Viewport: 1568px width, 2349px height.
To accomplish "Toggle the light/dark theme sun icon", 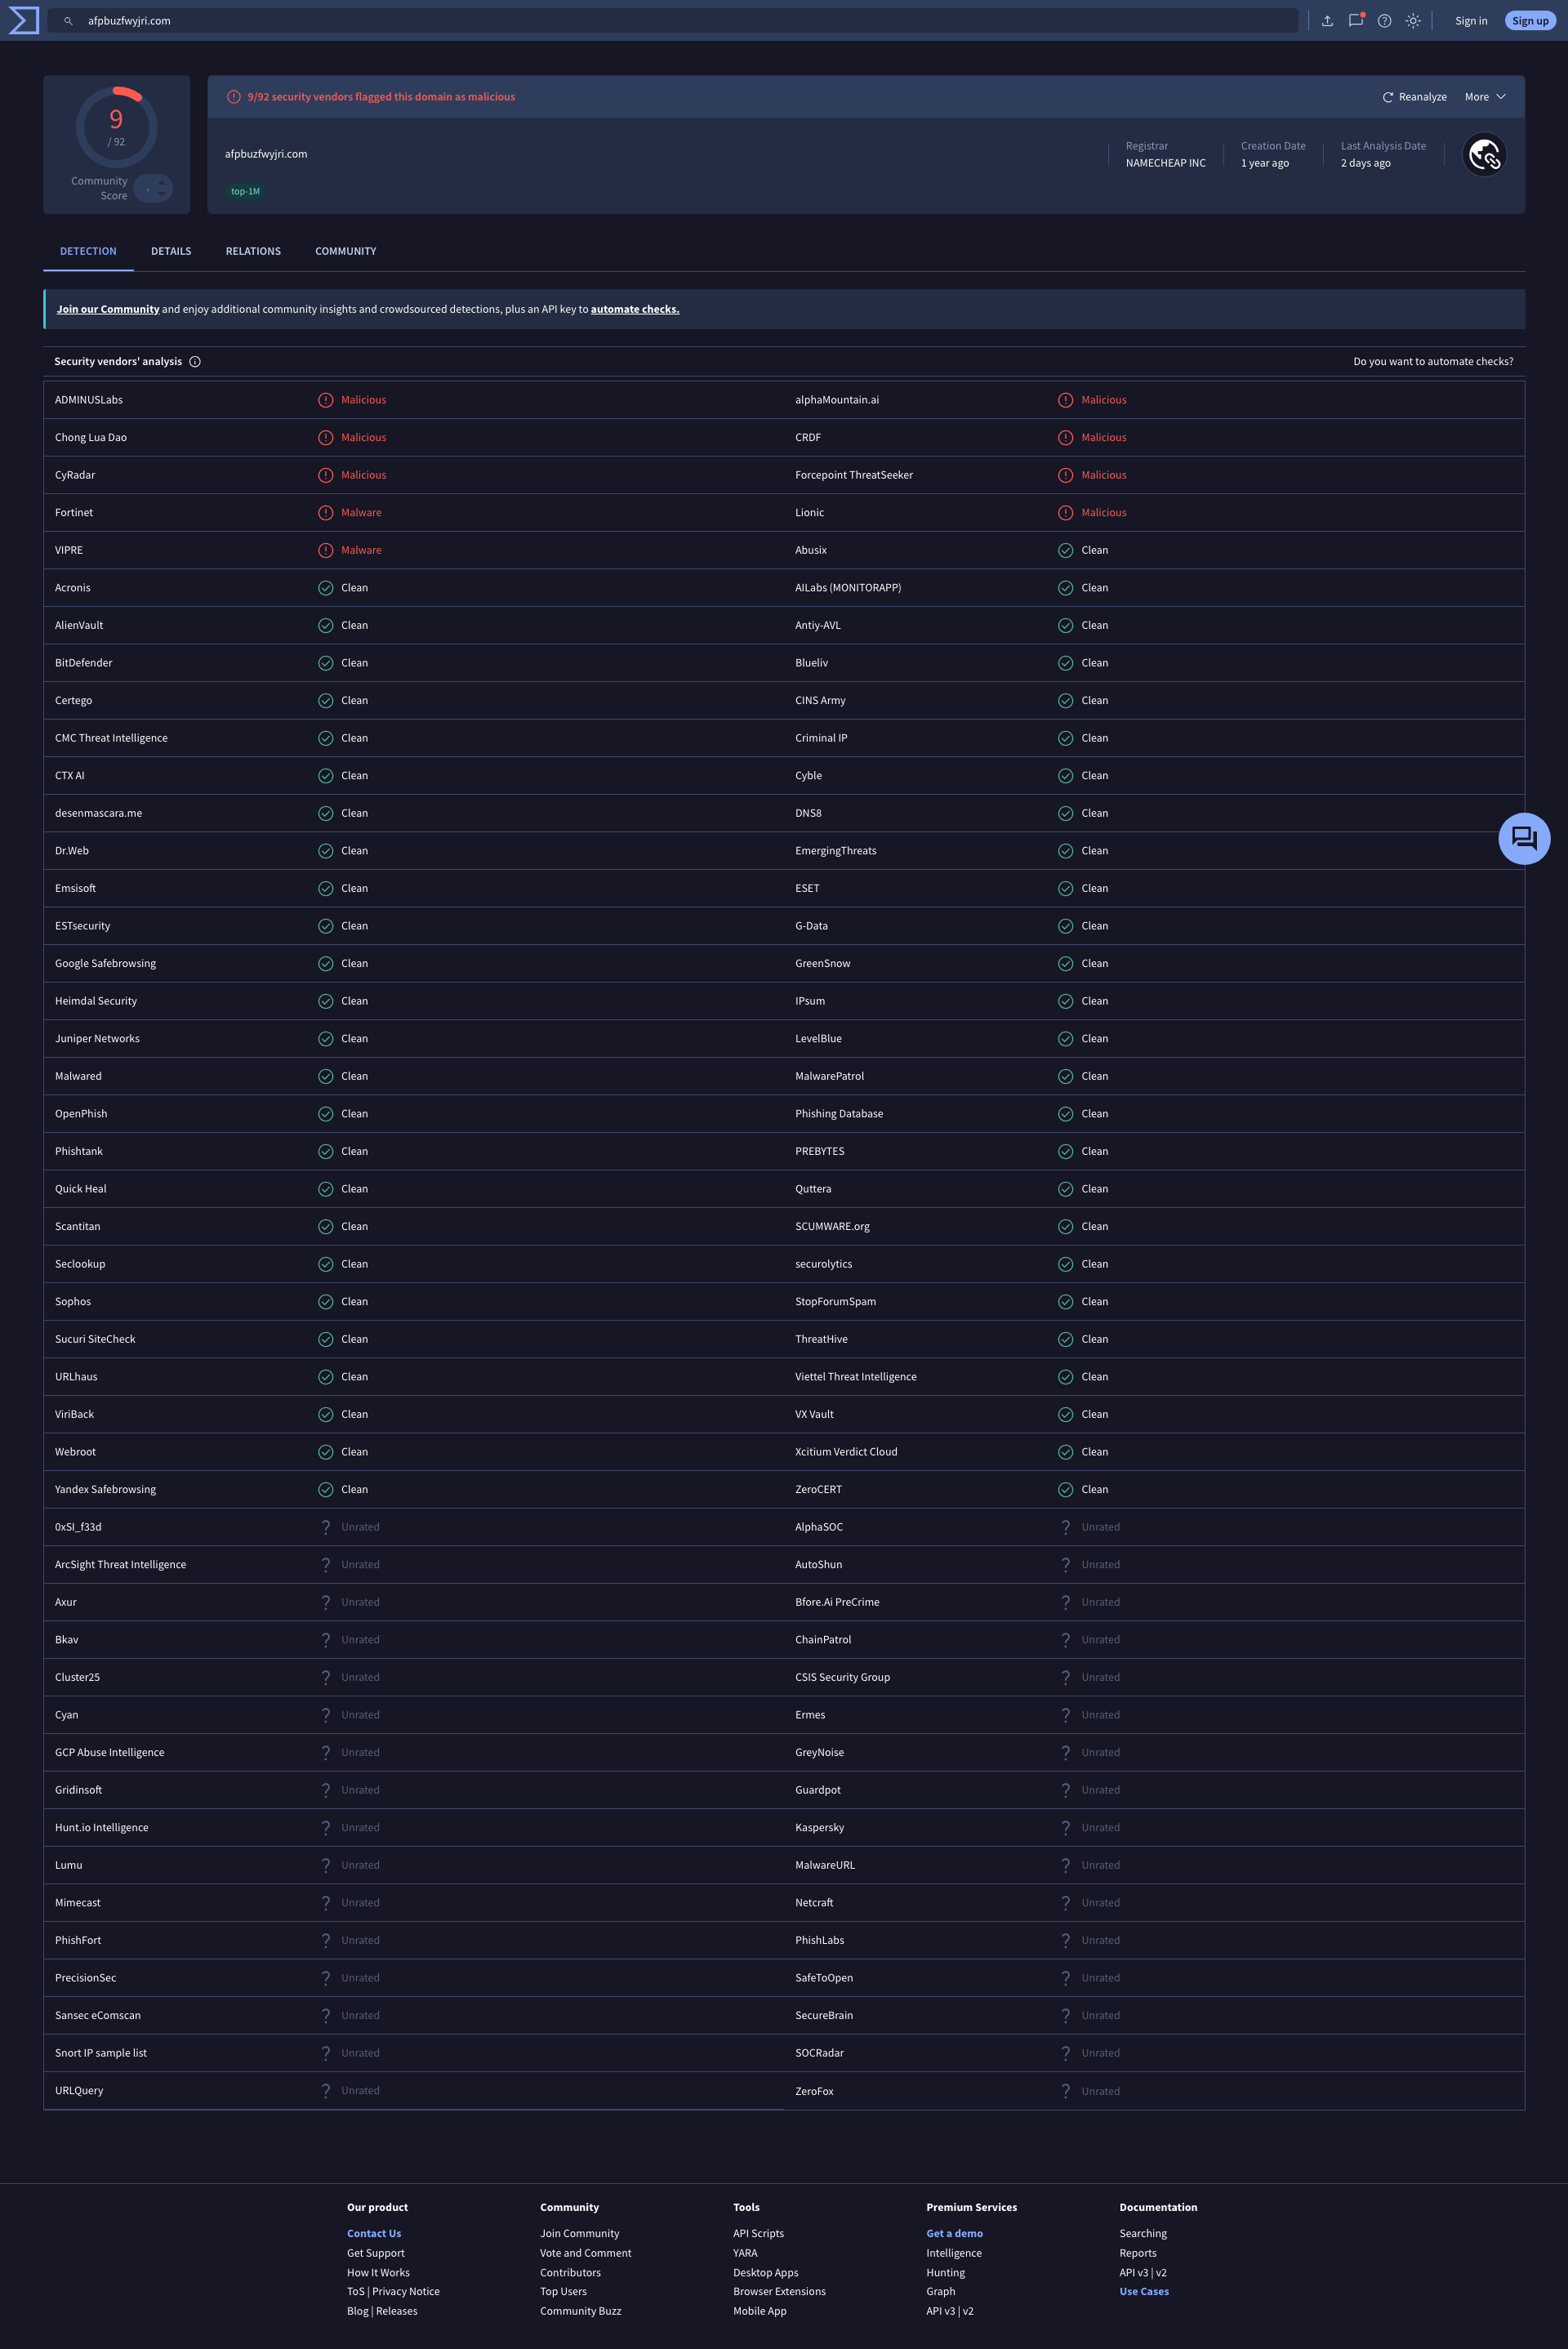I will pos(1413,21).
